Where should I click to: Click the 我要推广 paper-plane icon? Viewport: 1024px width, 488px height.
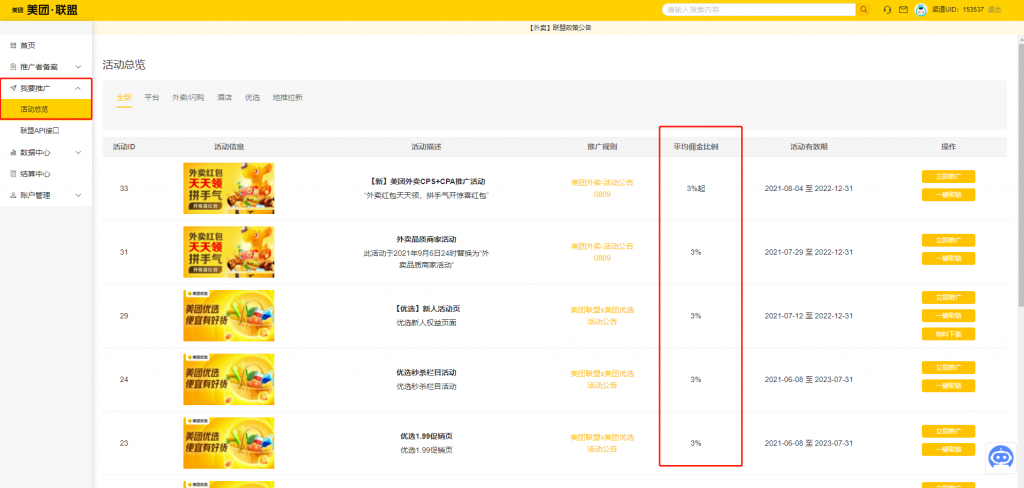[13, 88]
